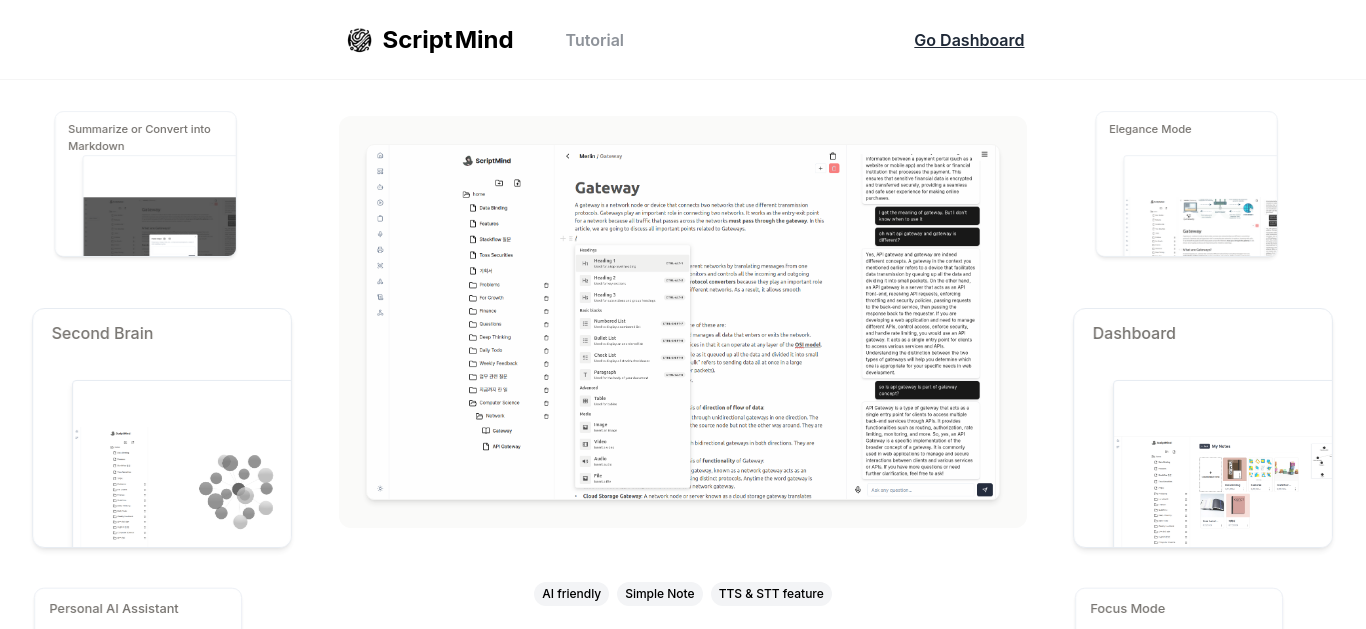Choose Heading 1 in the slash menu
1366x629 pixels.
pos(633,262)
